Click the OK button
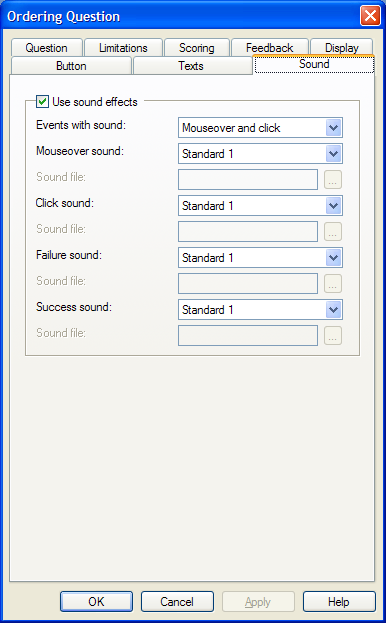This screenshot has width=386, height=623. [96, 602]
